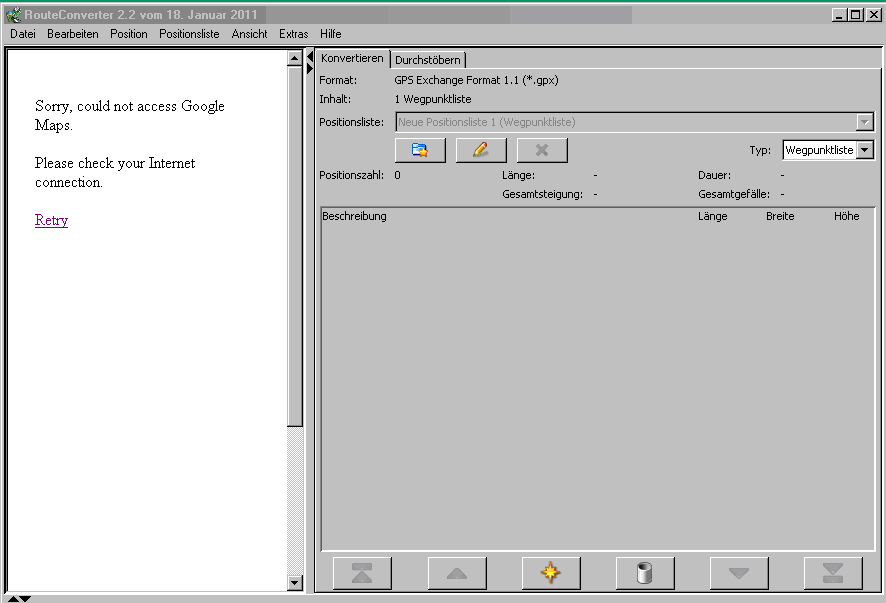The image size is (886, 603).
Task: Click the map panel scroll down arrow
Action: pos(295,582)
